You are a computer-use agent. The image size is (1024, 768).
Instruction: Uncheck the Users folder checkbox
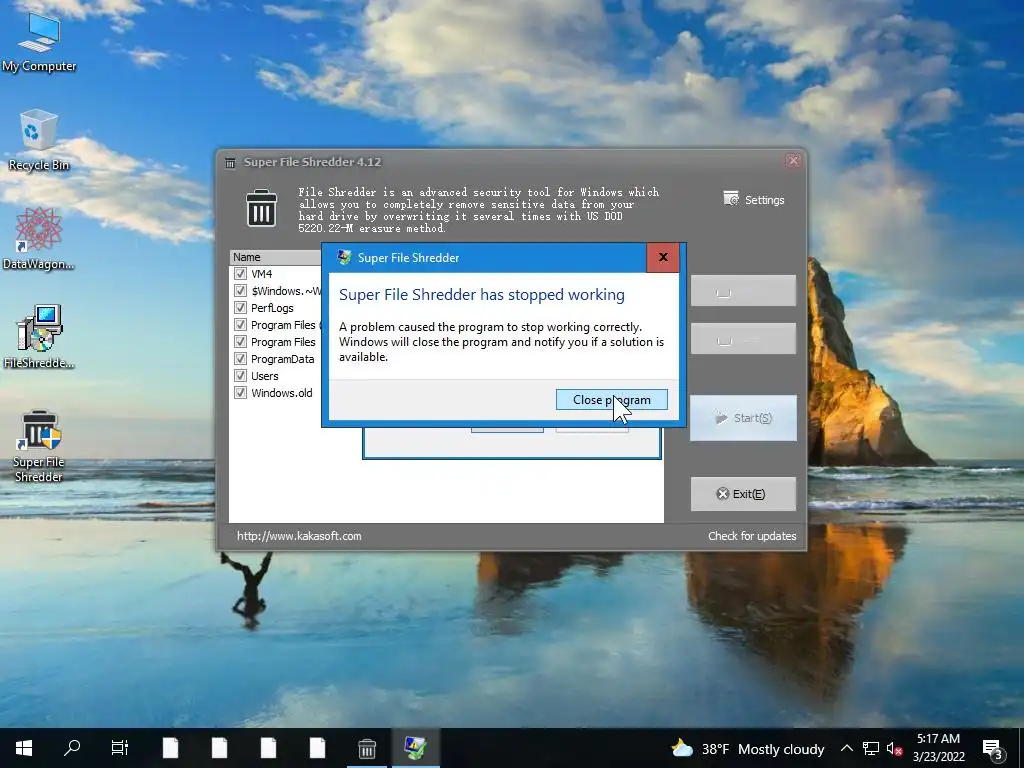240,376
